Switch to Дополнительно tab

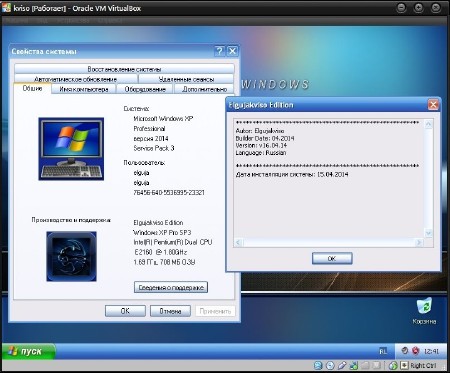pos(204,89)
